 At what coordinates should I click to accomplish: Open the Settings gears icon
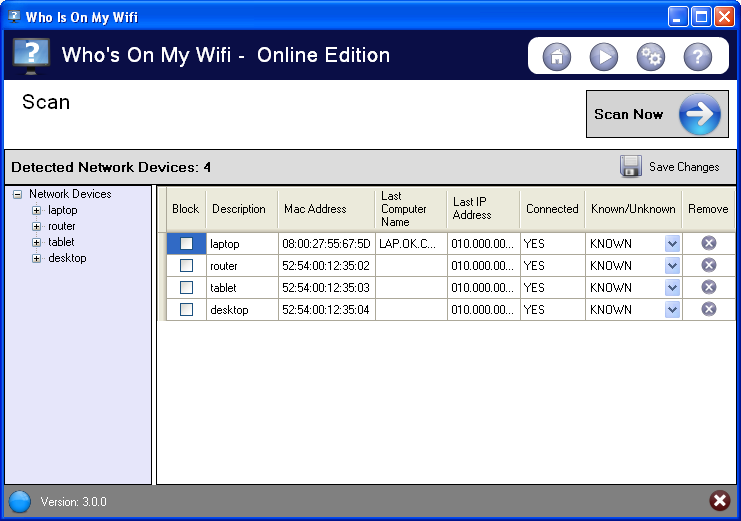click(x=651, y=56)
